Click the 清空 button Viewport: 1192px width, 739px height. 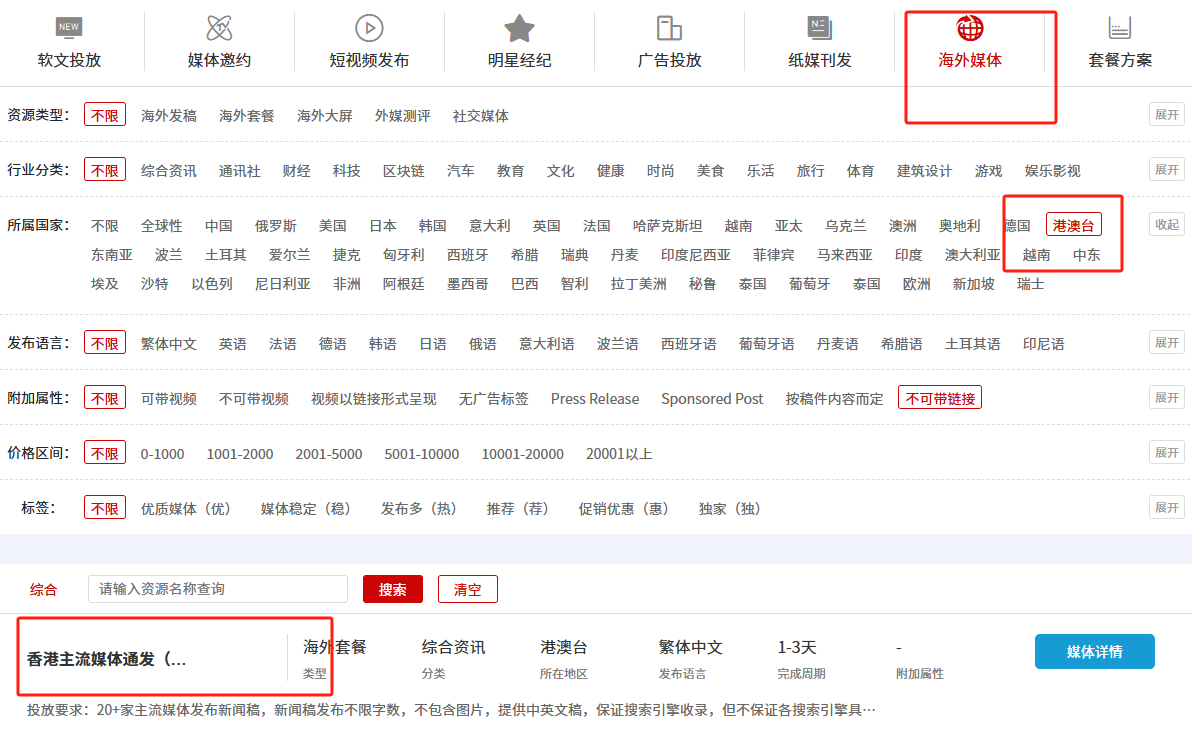[x=467, y=589]
